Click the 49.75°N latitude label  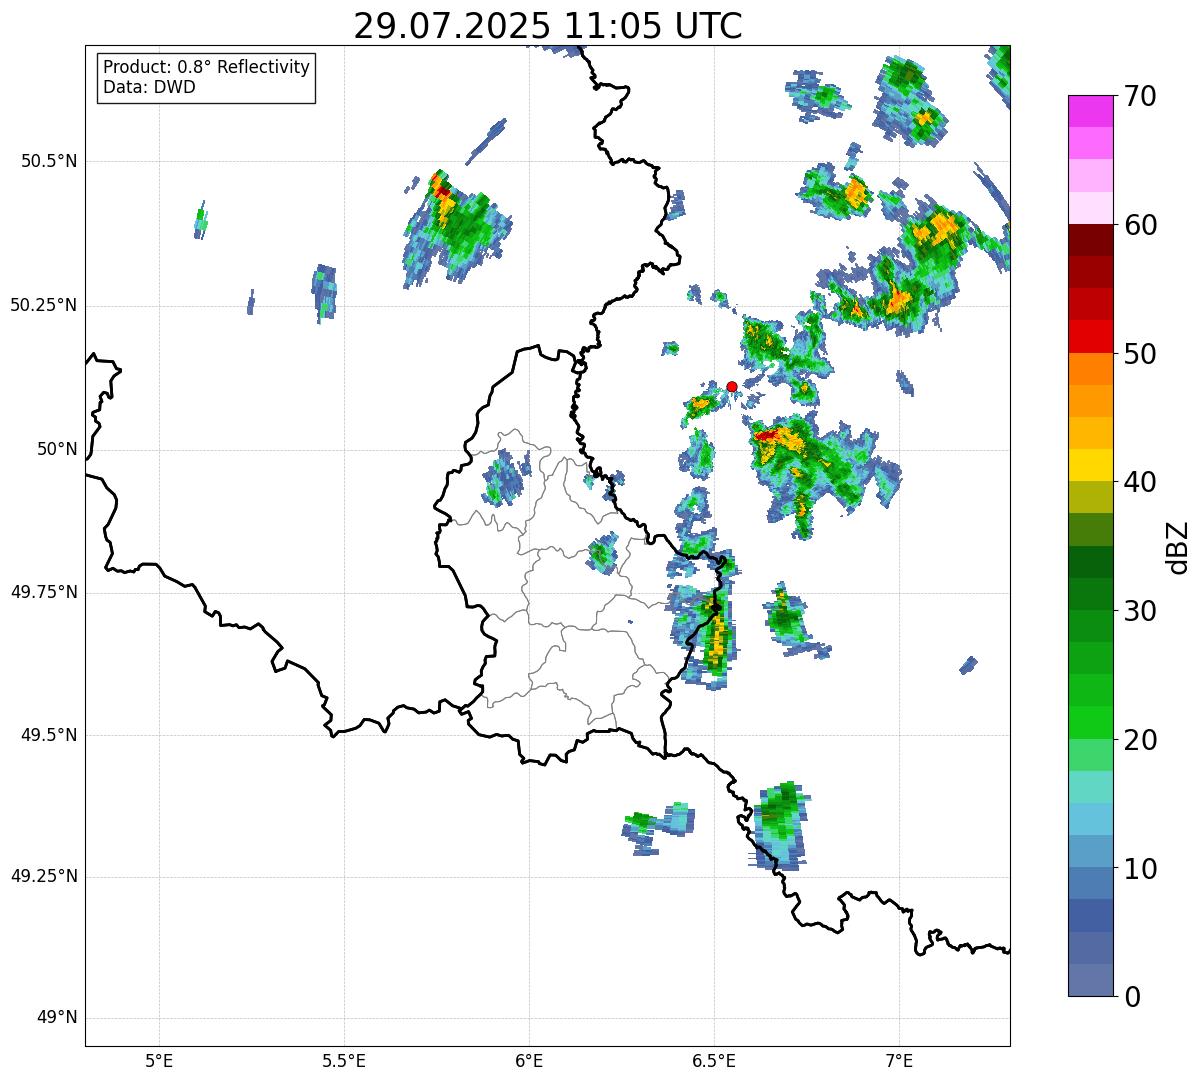coord(43,592)
